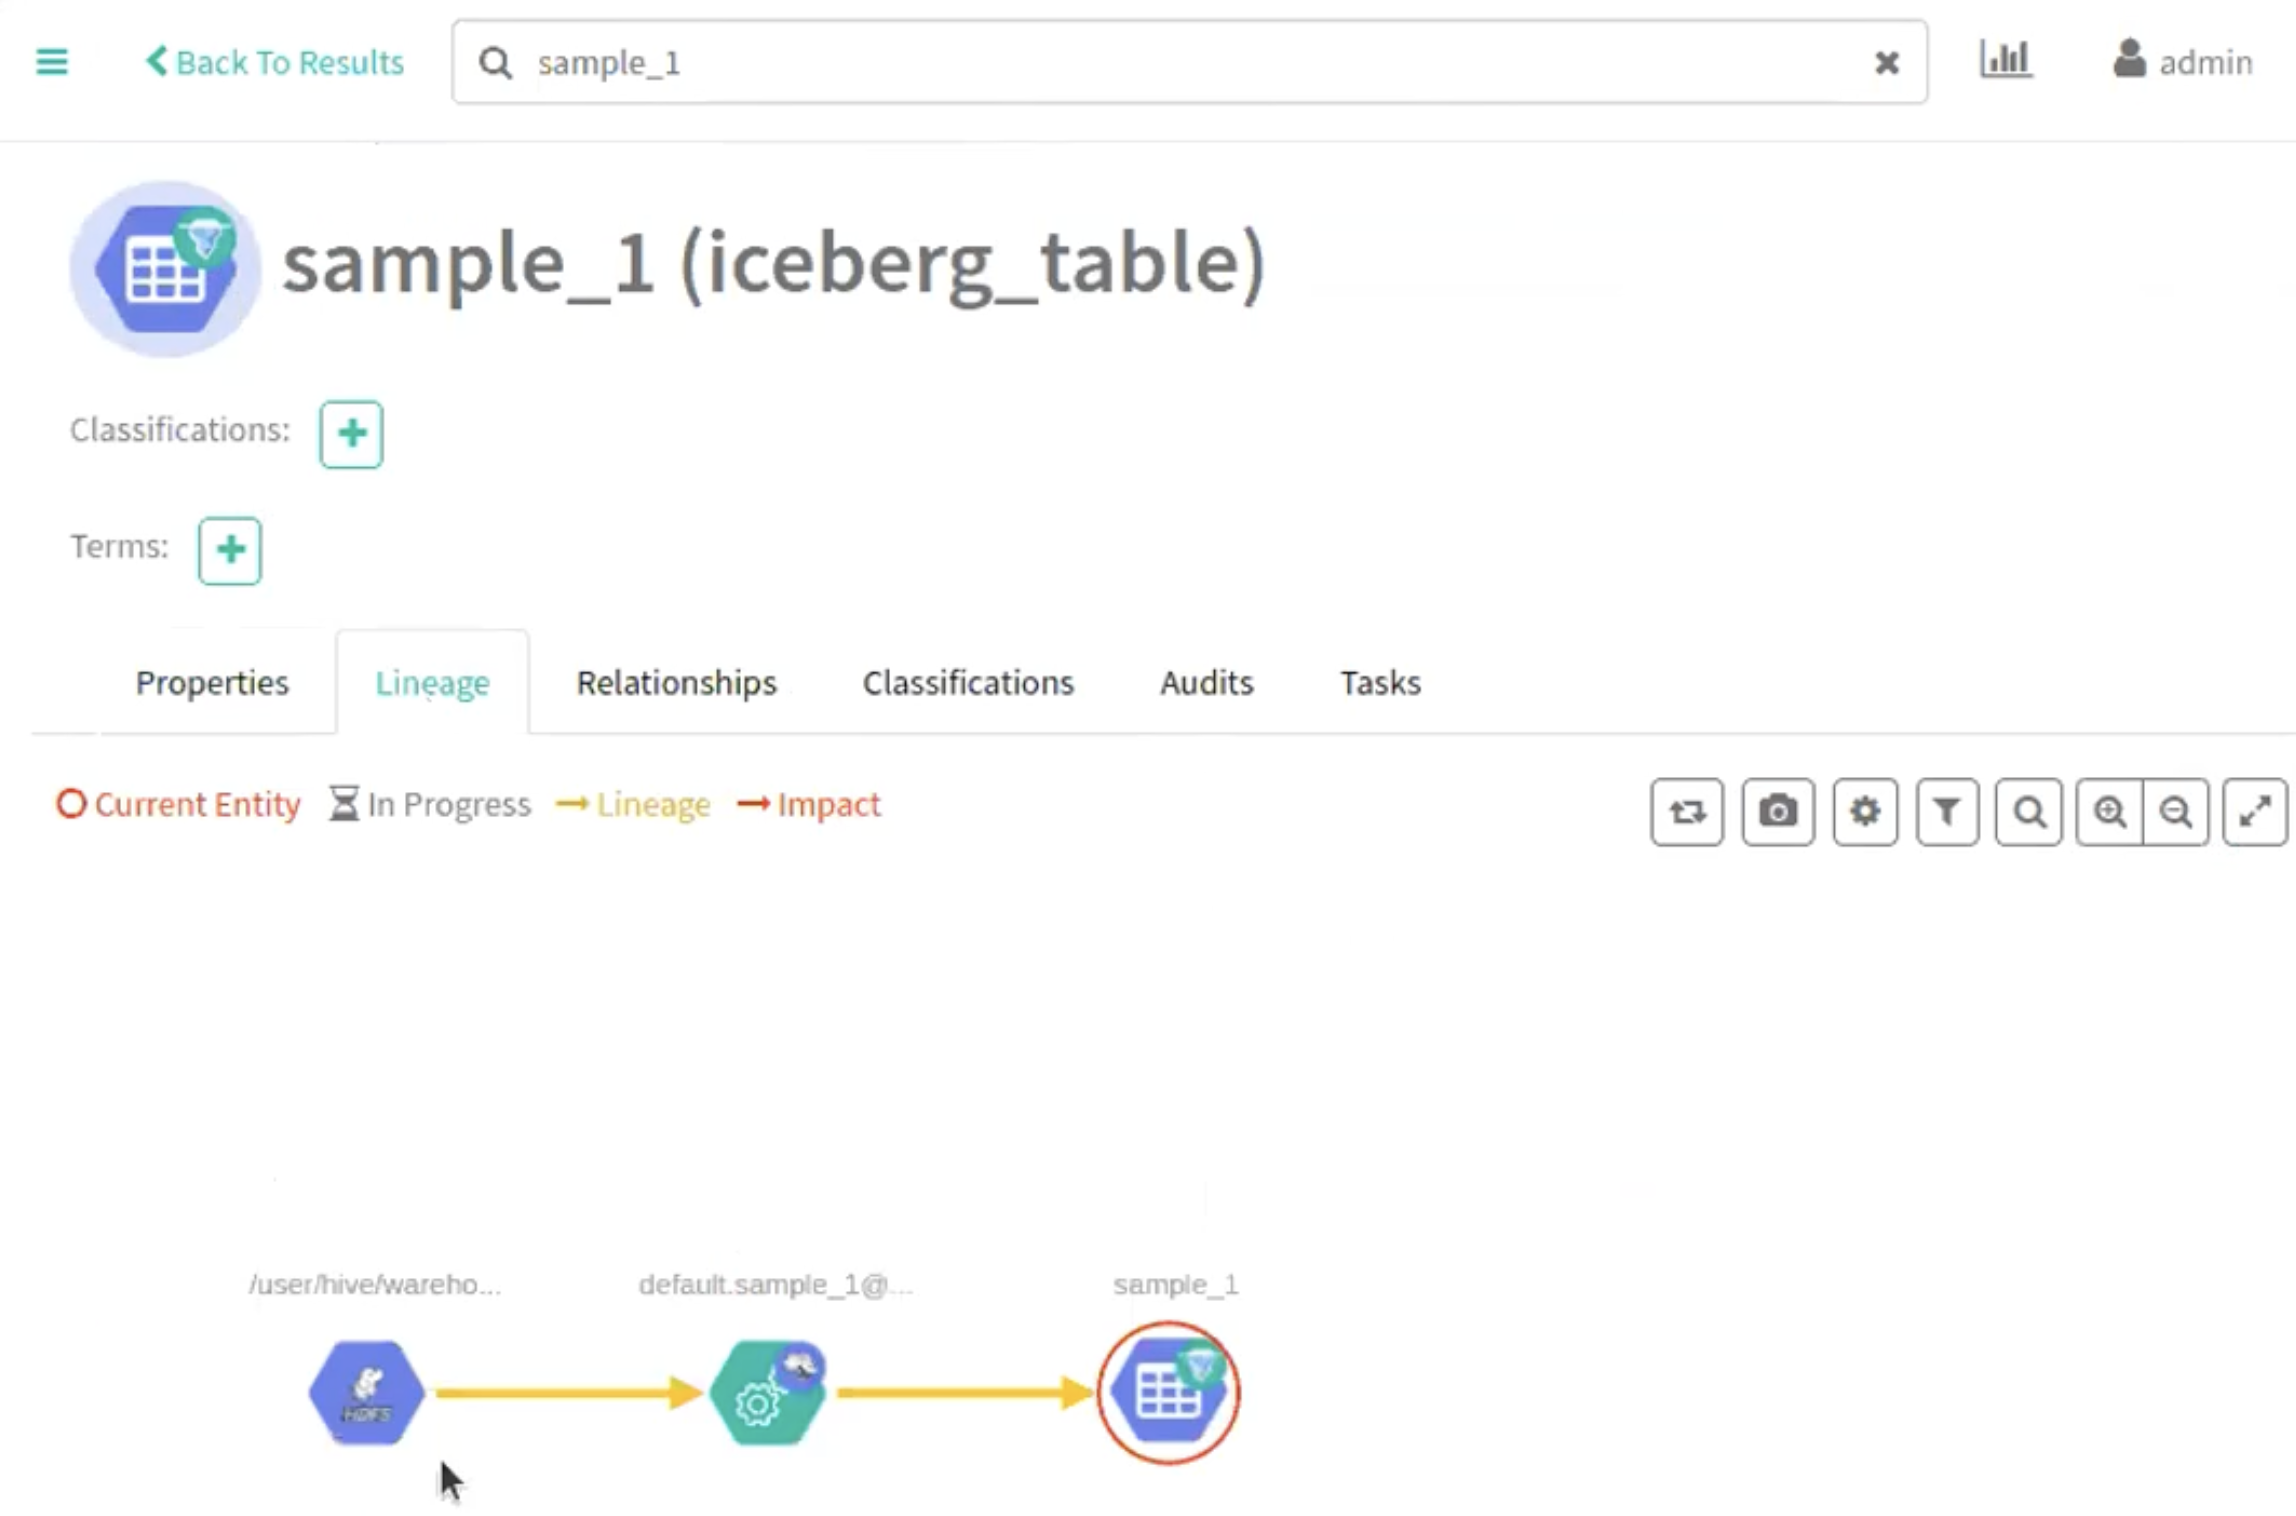Zoom in on the lineage graph
This screenshot has width=2296, height=1516.
(x=2110, y=812)
